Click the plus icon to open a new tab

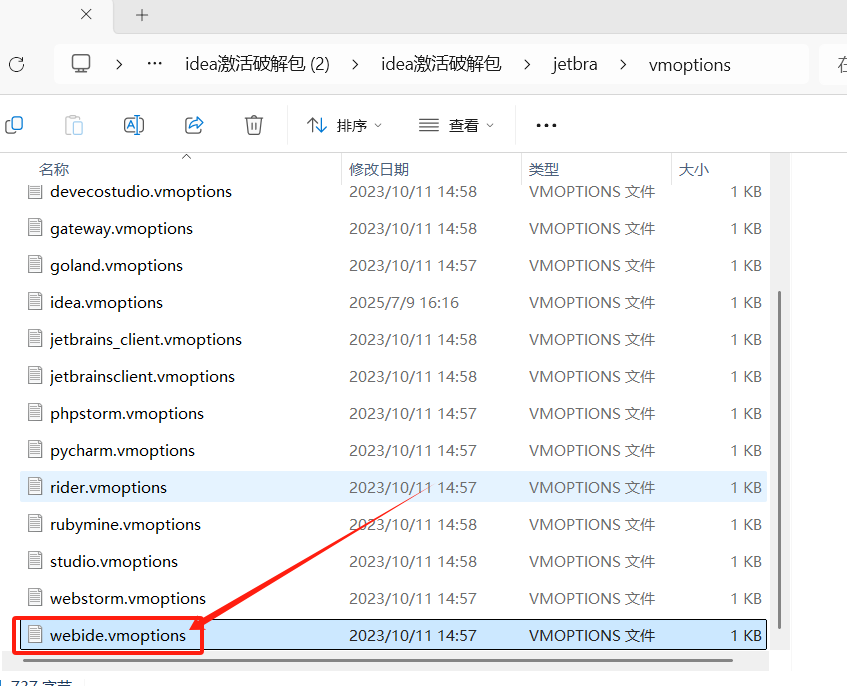[140, 15]
